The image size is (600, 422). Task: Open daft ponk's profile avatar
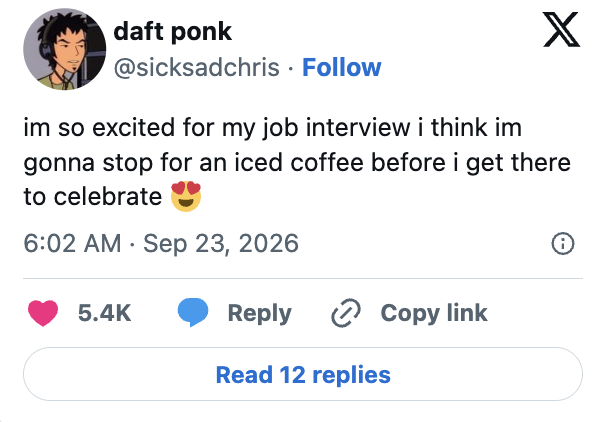[64, 49]
